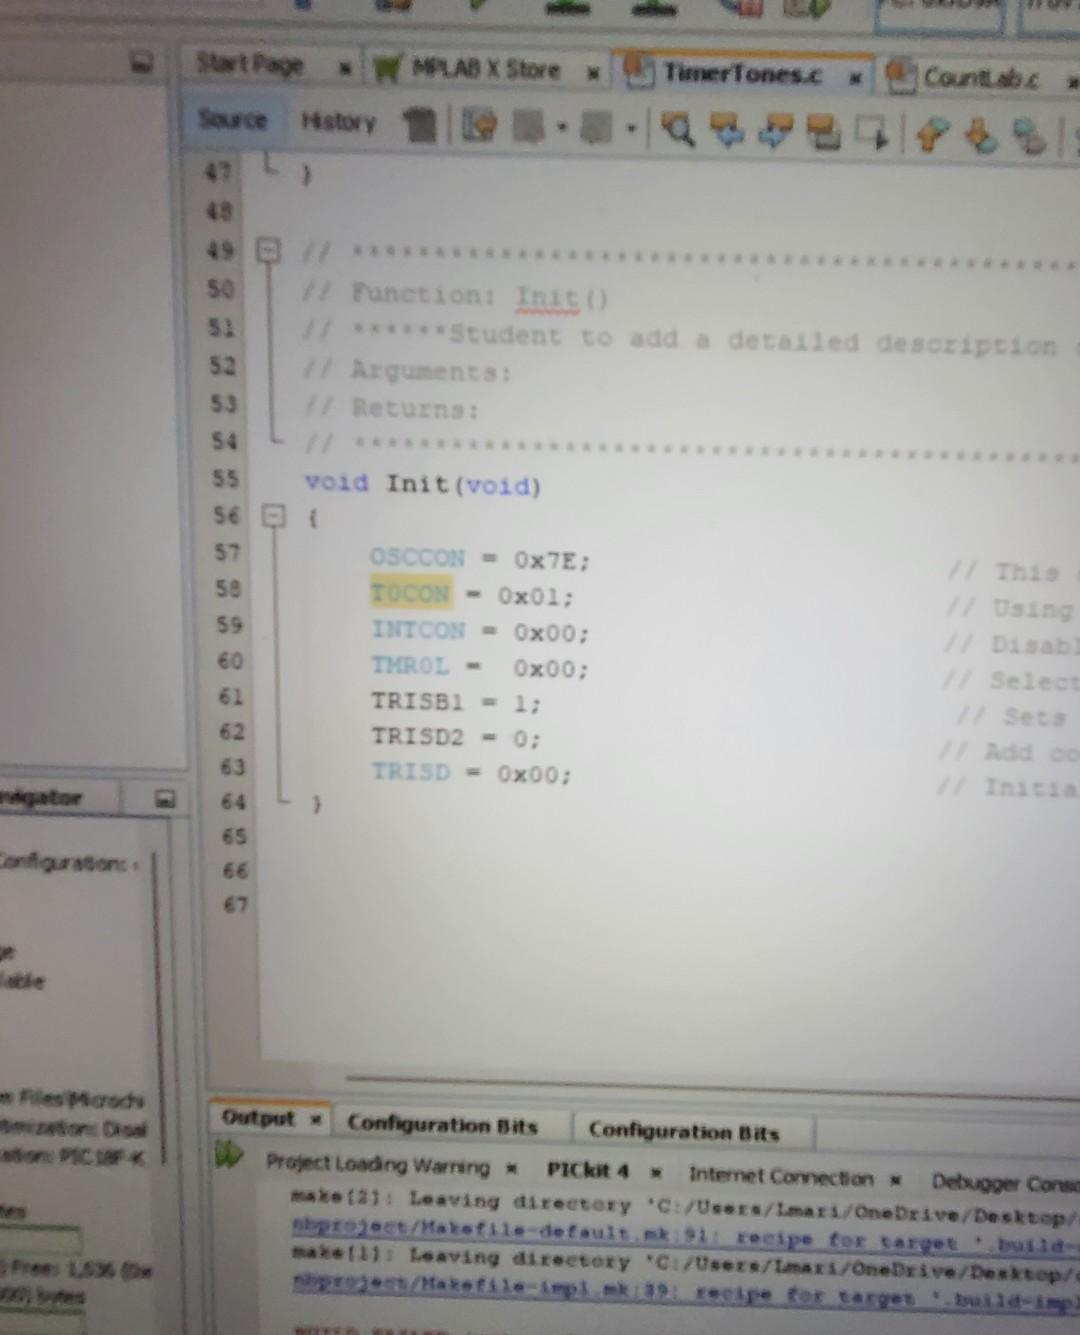Close the PICkit 4 output tab
Viewport: 1080px width, 1335px height.
click(656, 1172)
